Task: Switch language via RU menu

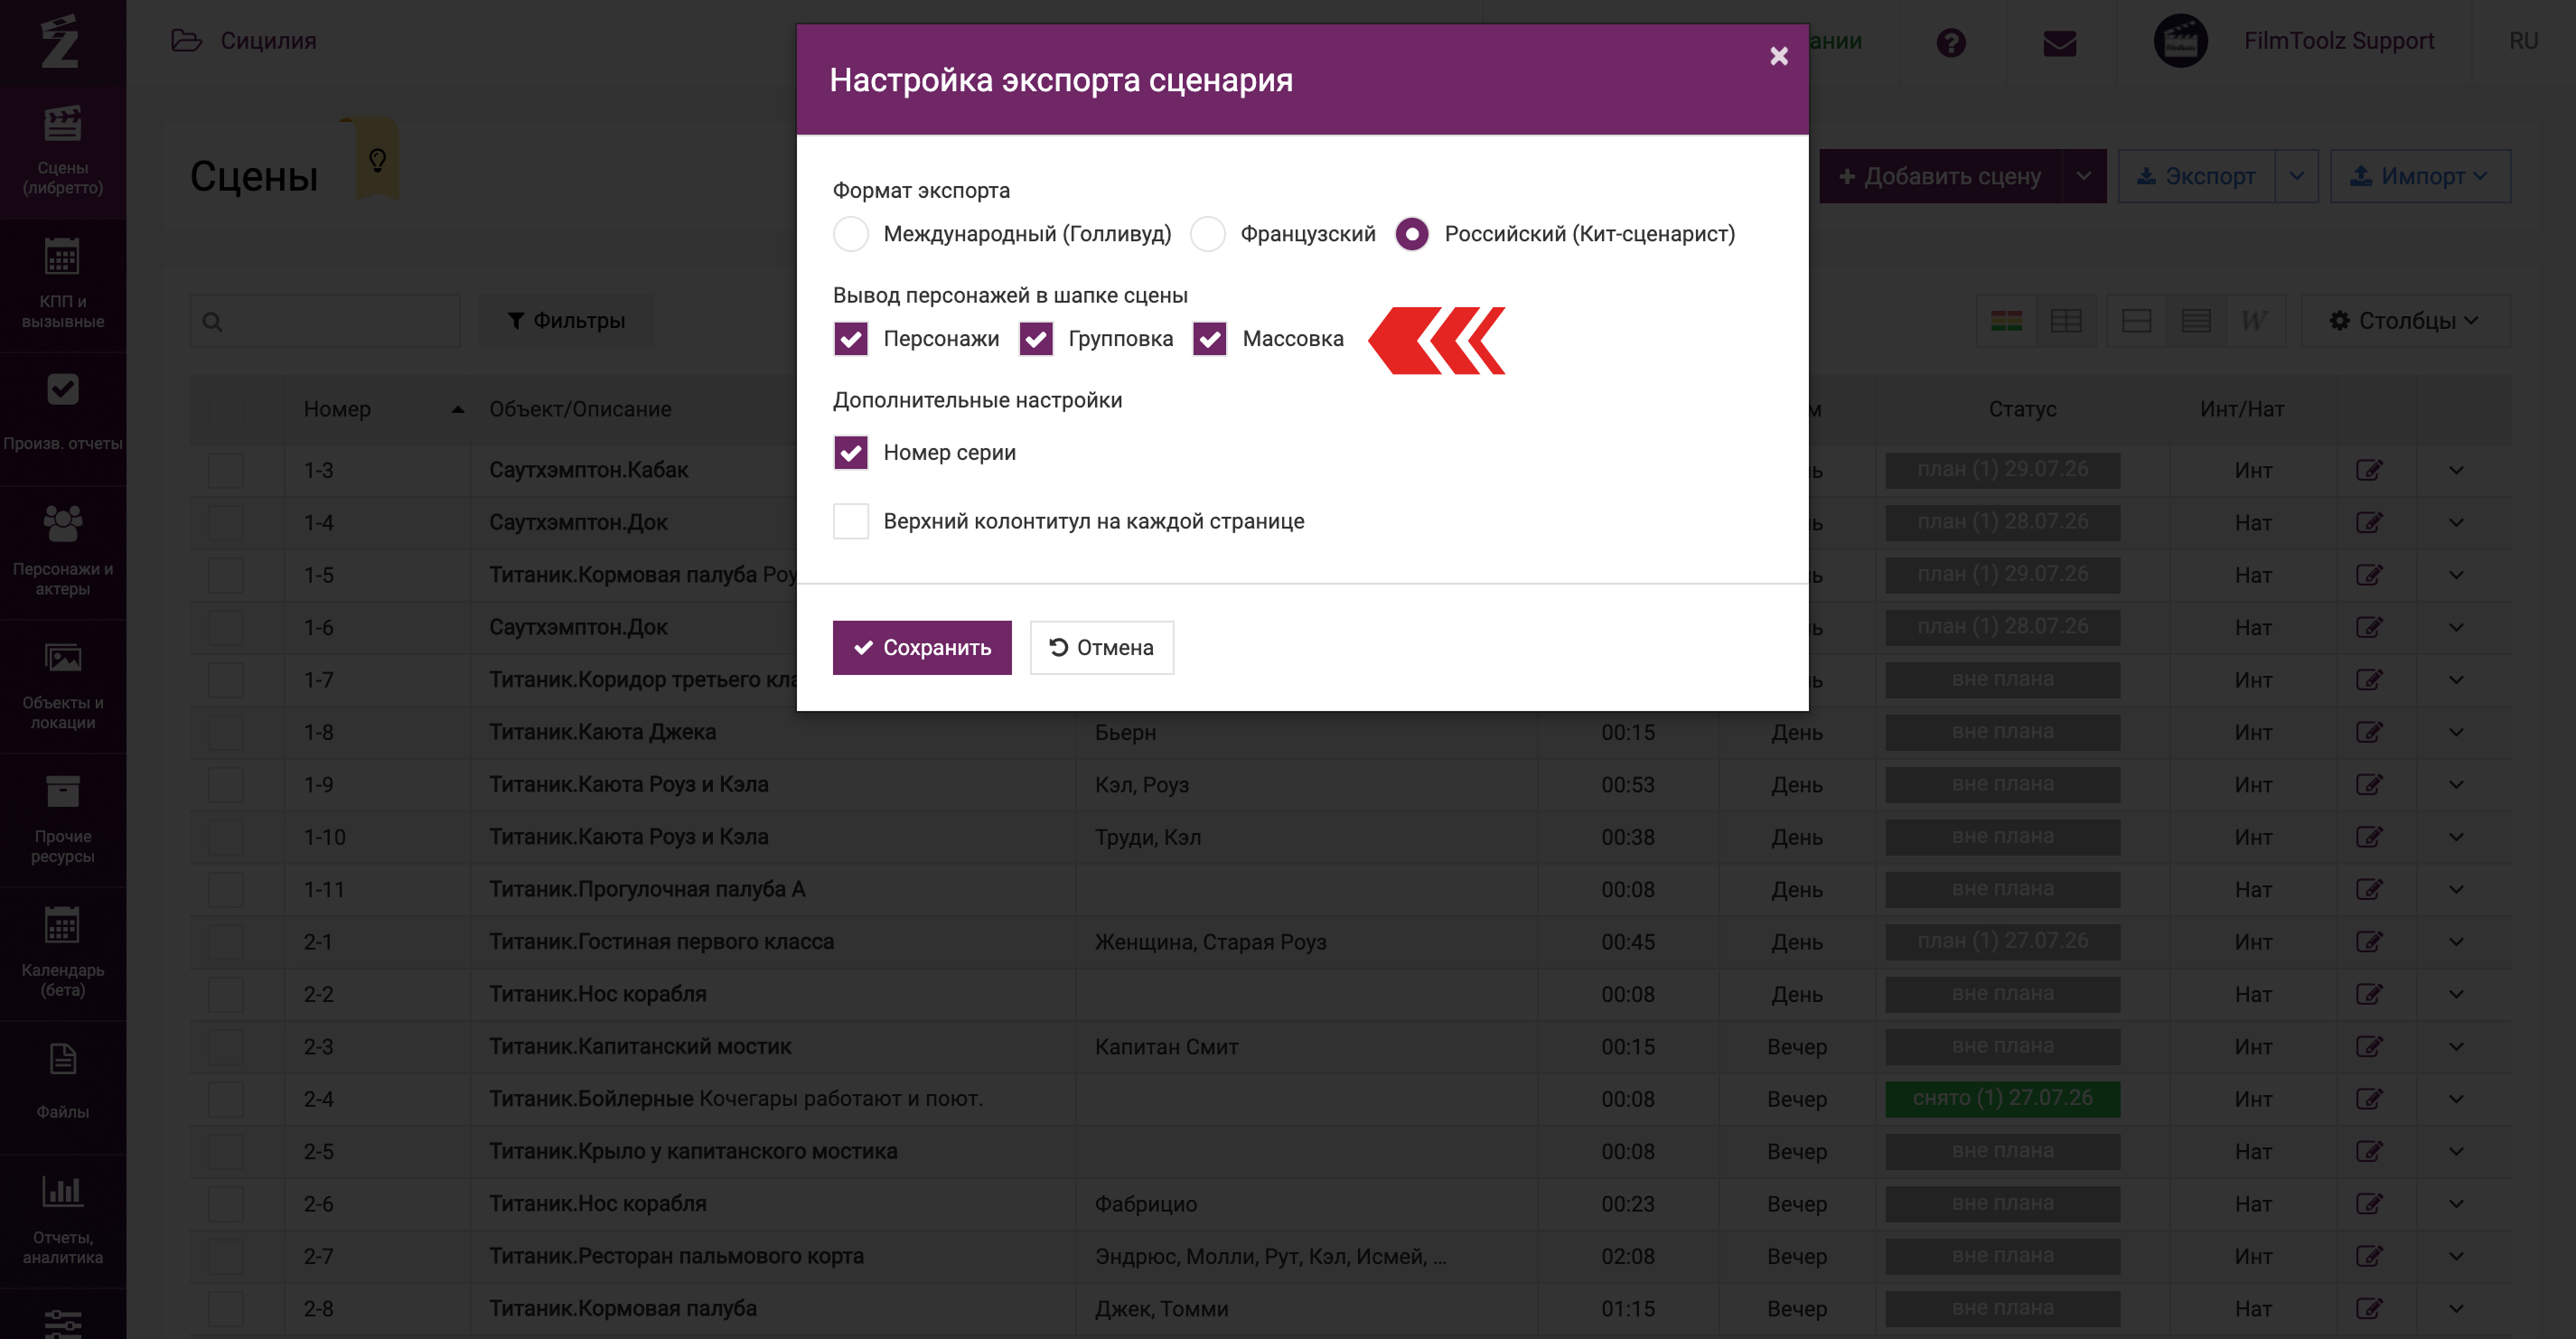Action: [x=2523, y=41]
